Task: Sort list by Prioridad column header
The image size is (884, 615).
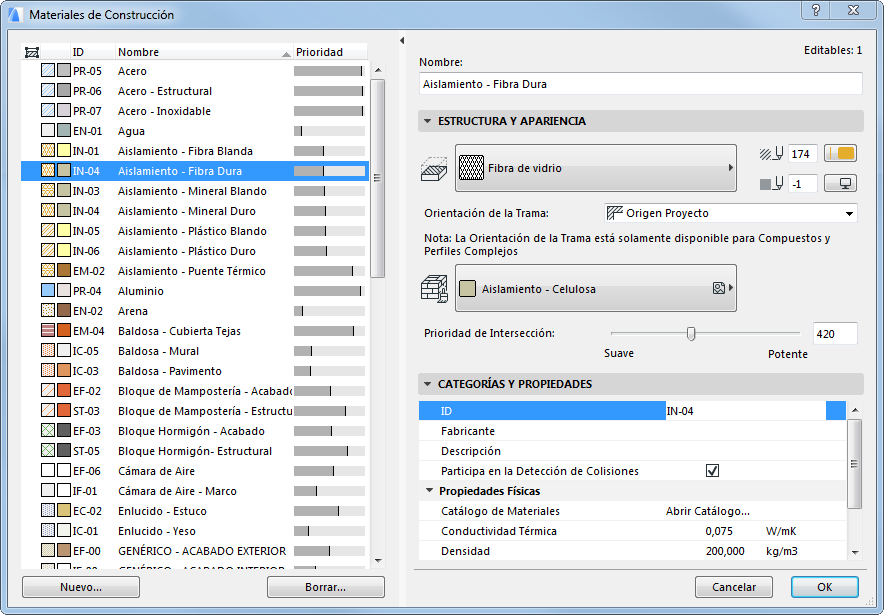Action: click(330, 52)
